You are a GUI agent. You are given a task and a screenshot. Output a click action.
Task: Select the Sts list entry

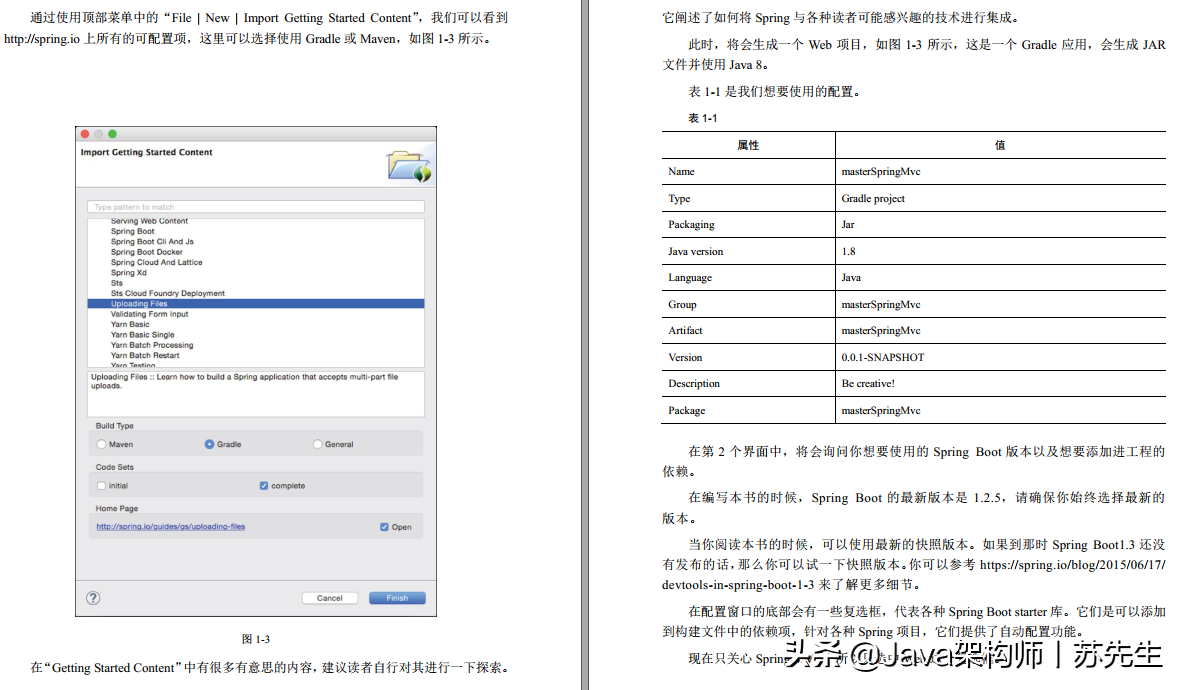(117, 284)
